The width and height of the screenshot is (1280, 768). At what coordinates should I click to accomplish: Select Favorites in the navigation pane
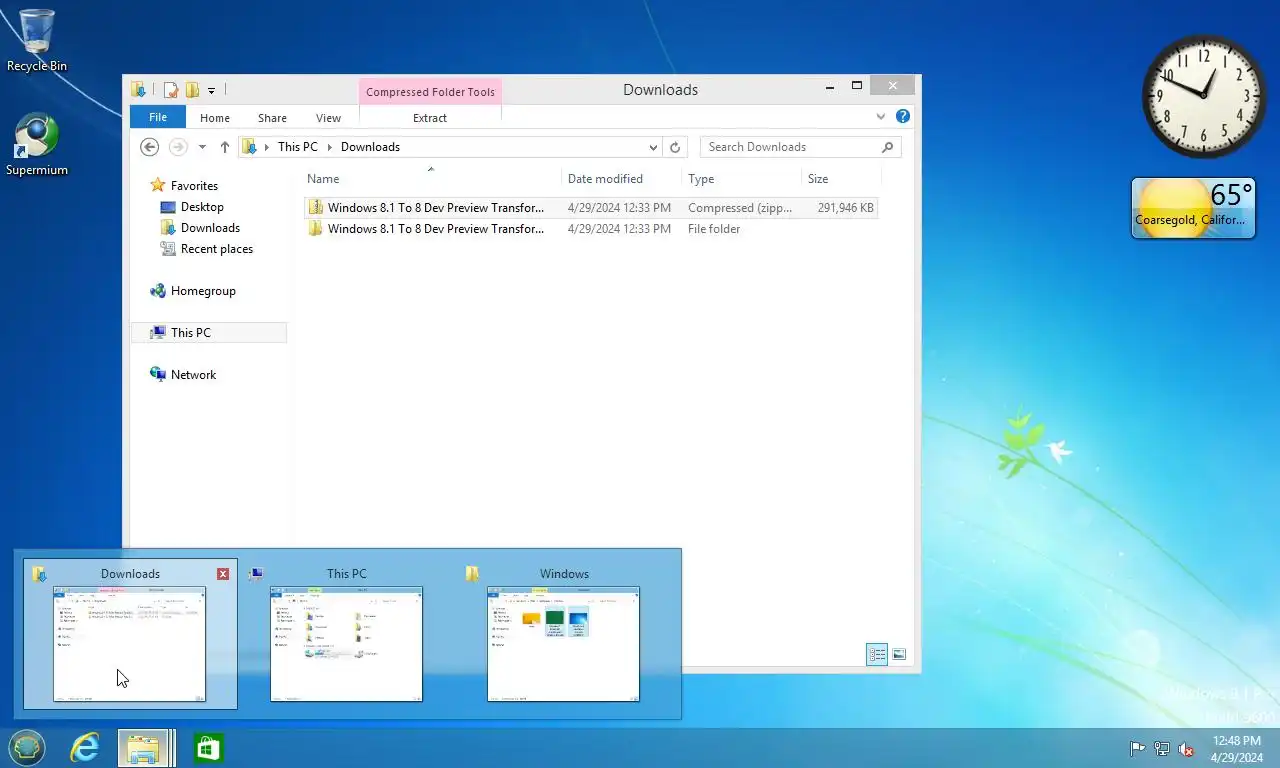pos(194,186)
